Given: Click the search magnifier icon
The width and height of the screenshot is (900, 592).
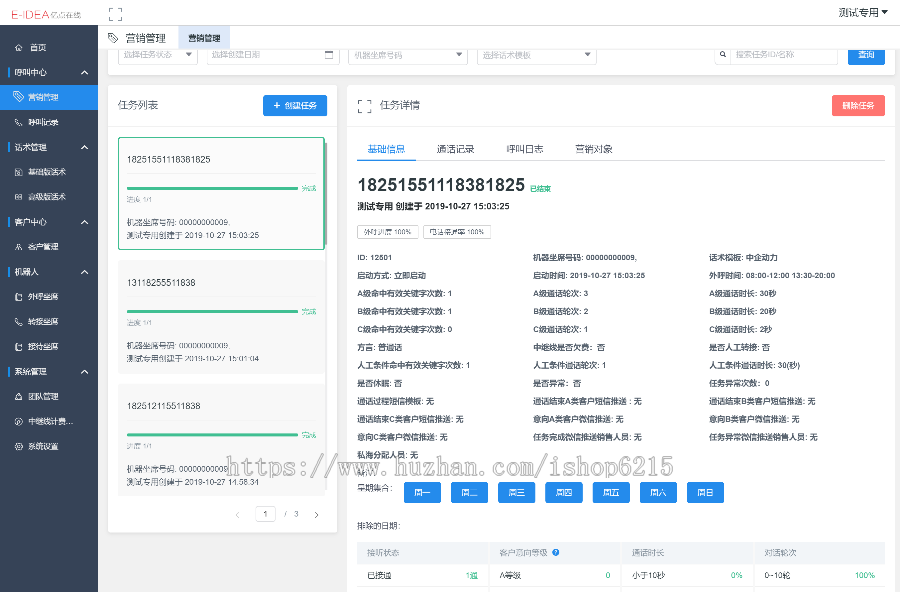Looking at the screenshot, I should coord(723,55).
